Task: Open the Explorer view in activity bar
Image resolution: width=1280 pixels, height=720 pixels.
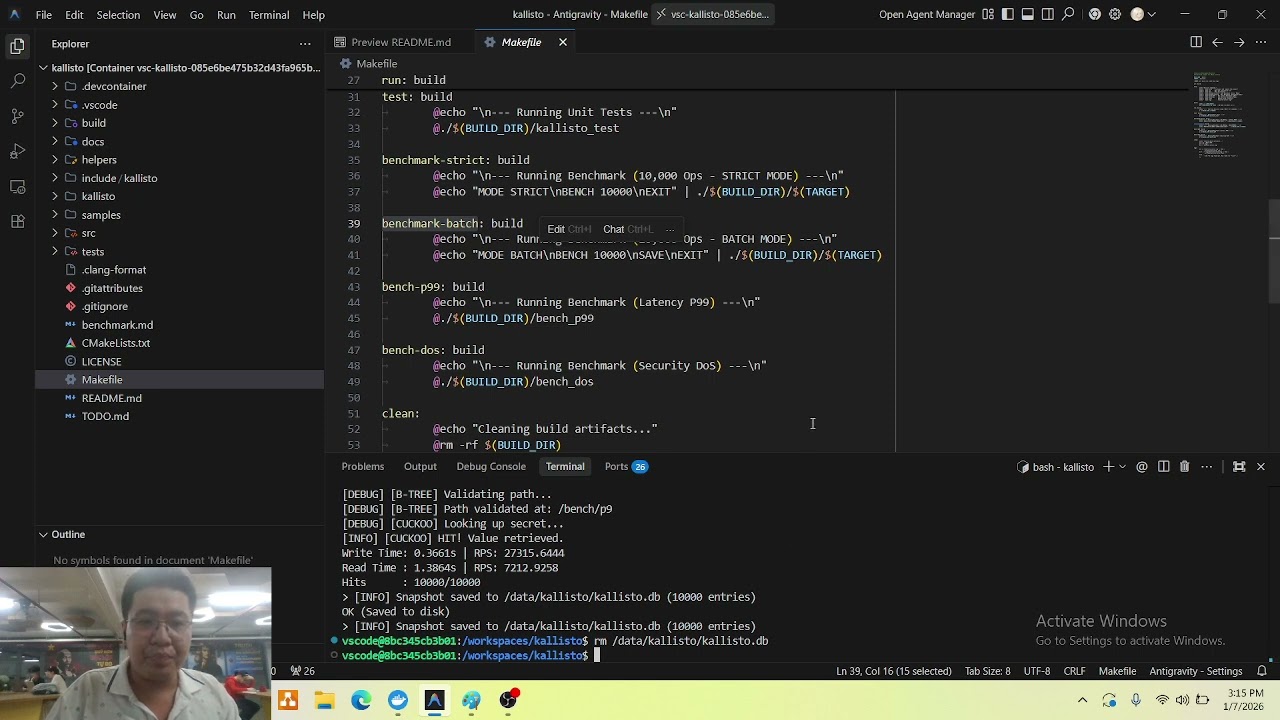Action: [17, 45]
